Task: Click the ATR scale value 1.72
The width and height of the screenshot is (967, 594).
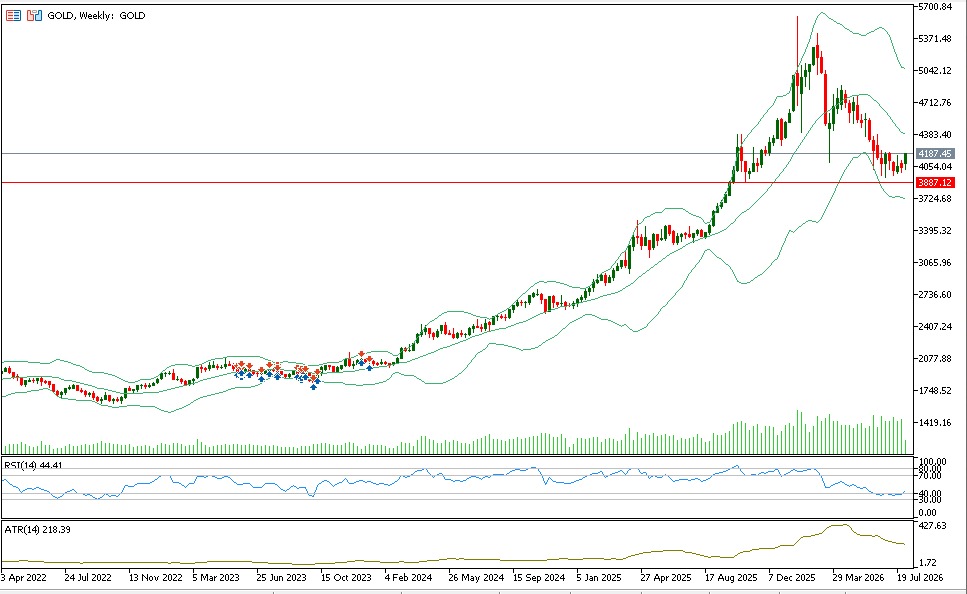Action: click(929, 563)
